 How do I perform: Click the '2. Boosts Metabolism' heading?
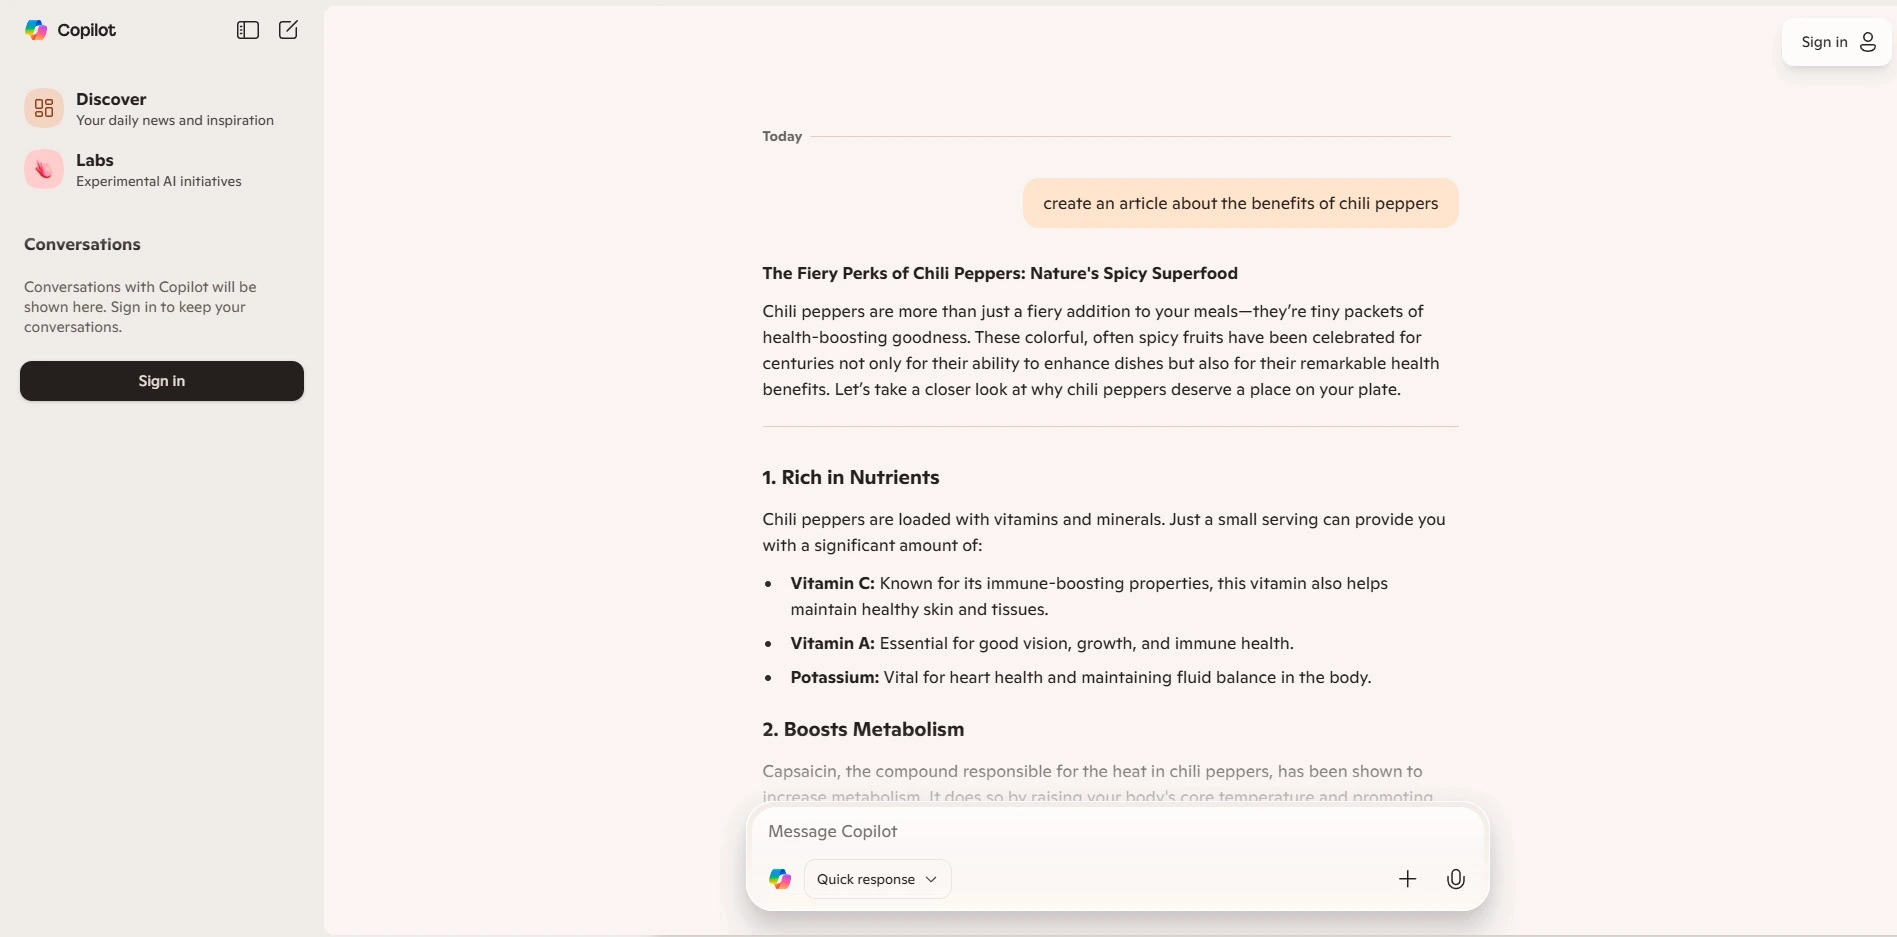(x=863, y=729)
